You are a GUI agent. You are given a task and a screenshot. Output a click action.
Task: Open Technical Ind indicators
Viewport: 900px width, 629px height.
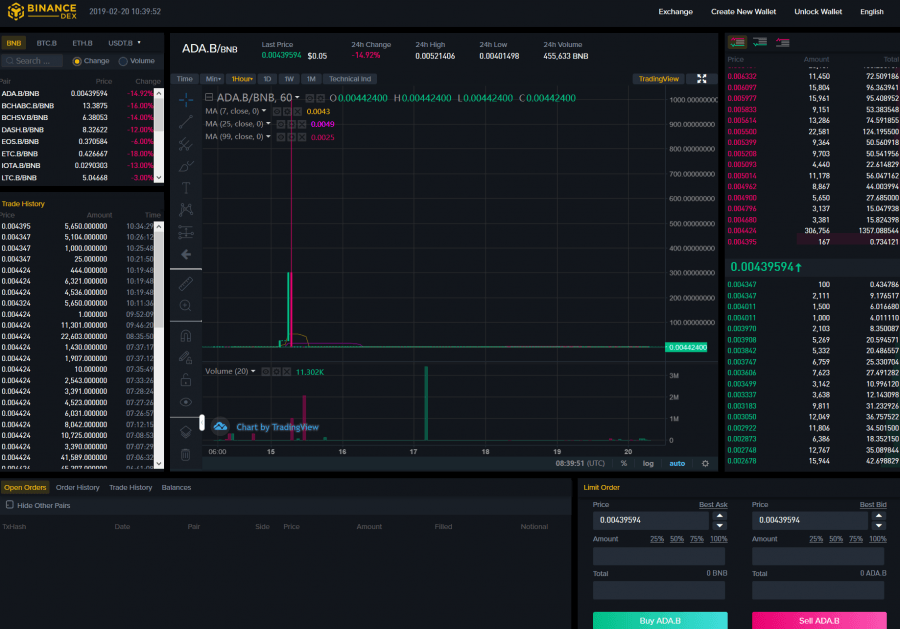click(350, 79)
